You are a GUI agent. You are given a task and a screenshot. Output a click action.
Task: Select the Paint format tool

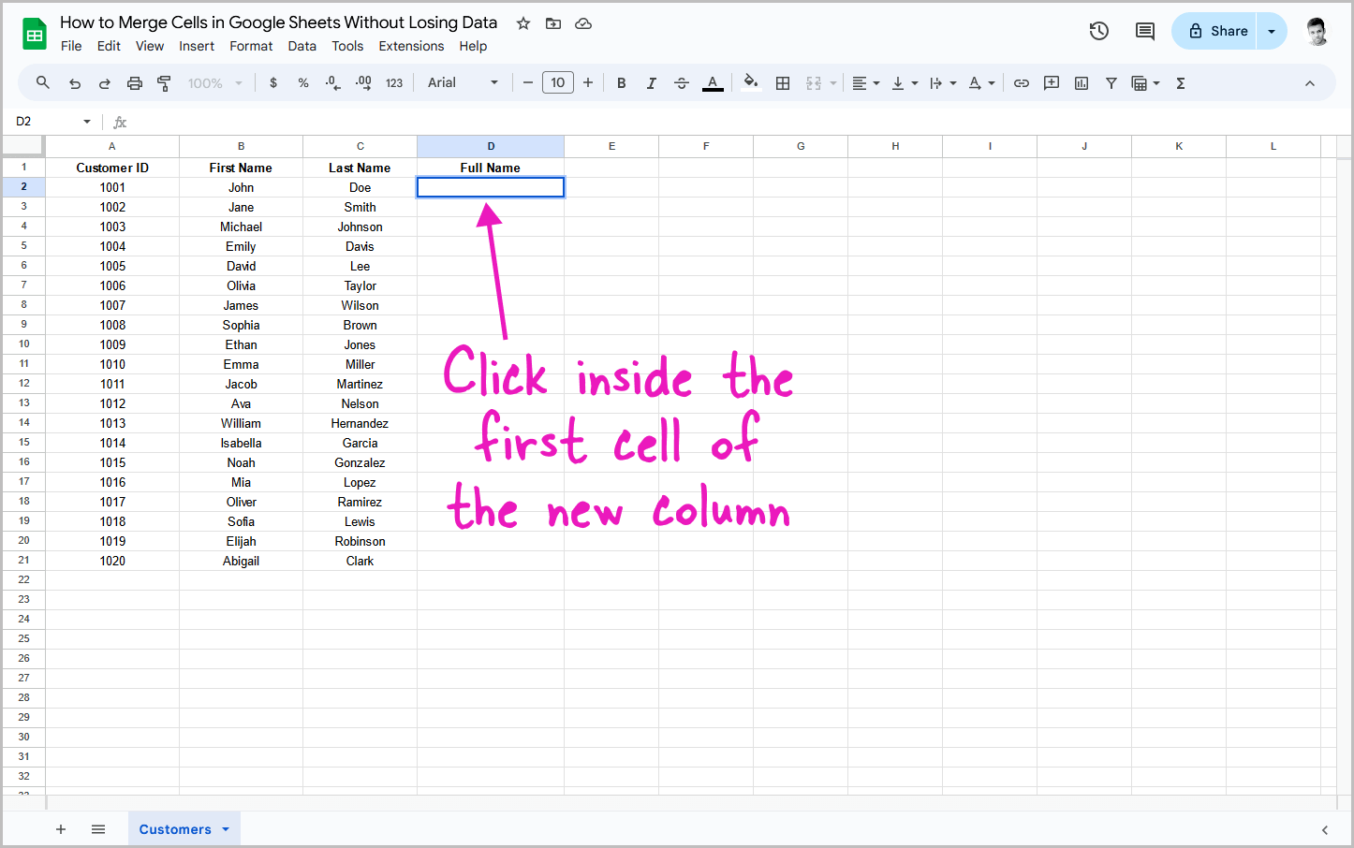[x=165, y=83]
